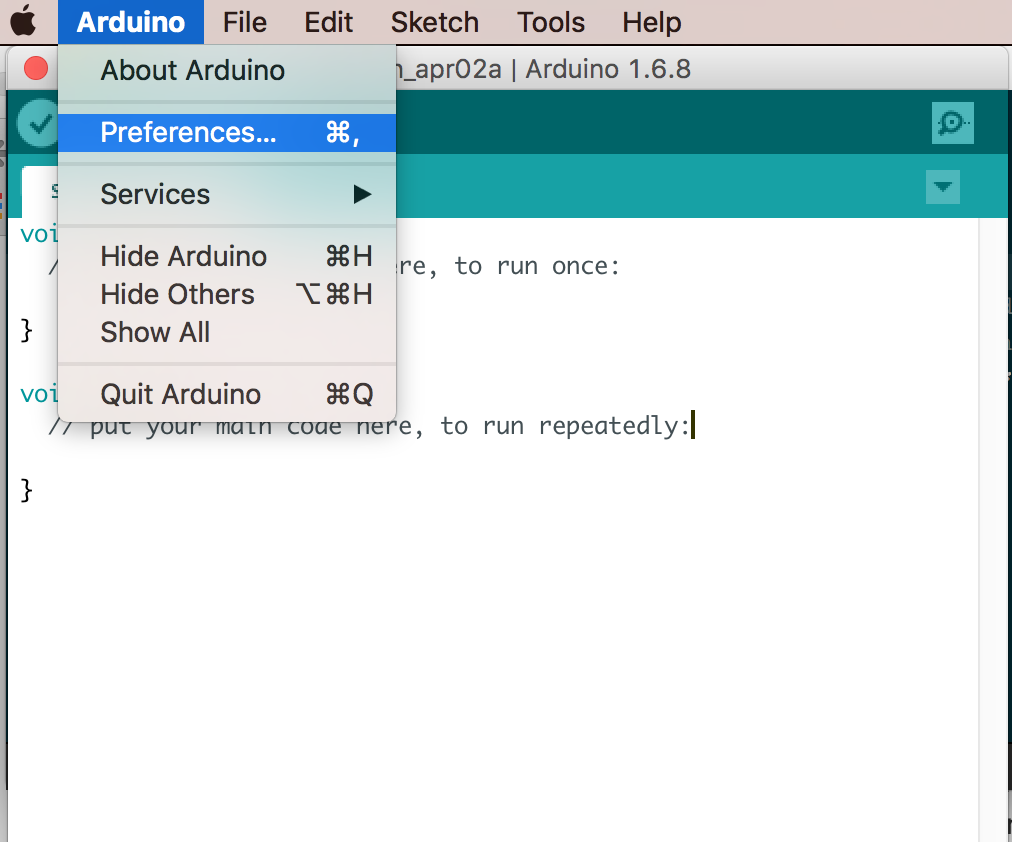Open the File menu
Viewport: 1012px width, 842px height.
[245, 22]
